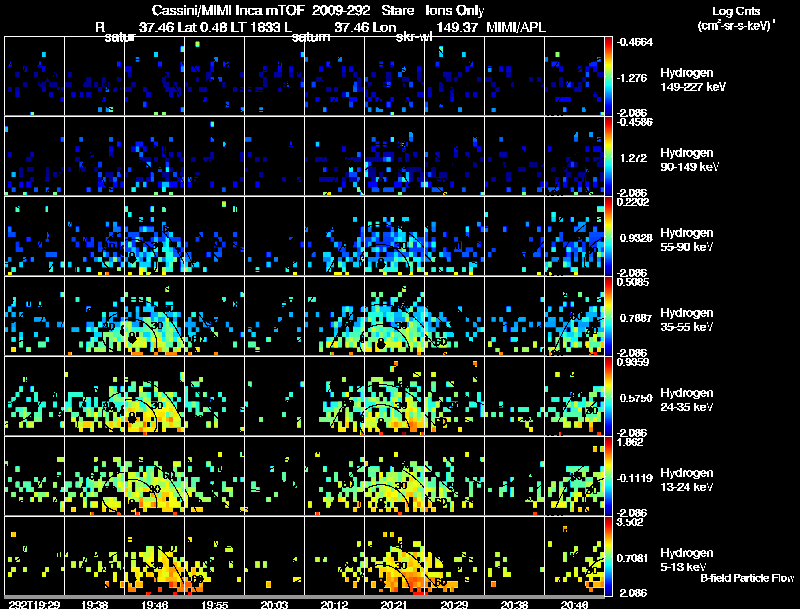Click the 'skr-wl' header label

pyautogui.click(x=414, y=37)
